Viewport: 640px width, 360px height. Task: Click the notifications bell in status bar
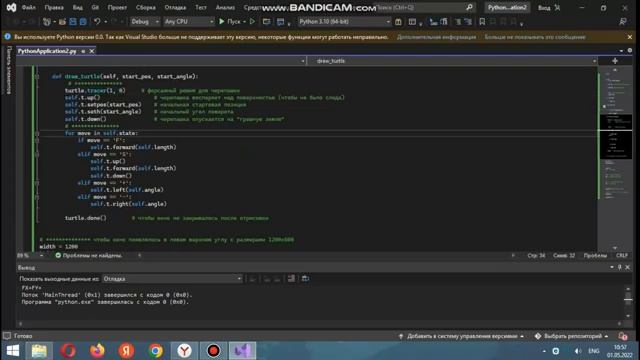click(622, 336)
